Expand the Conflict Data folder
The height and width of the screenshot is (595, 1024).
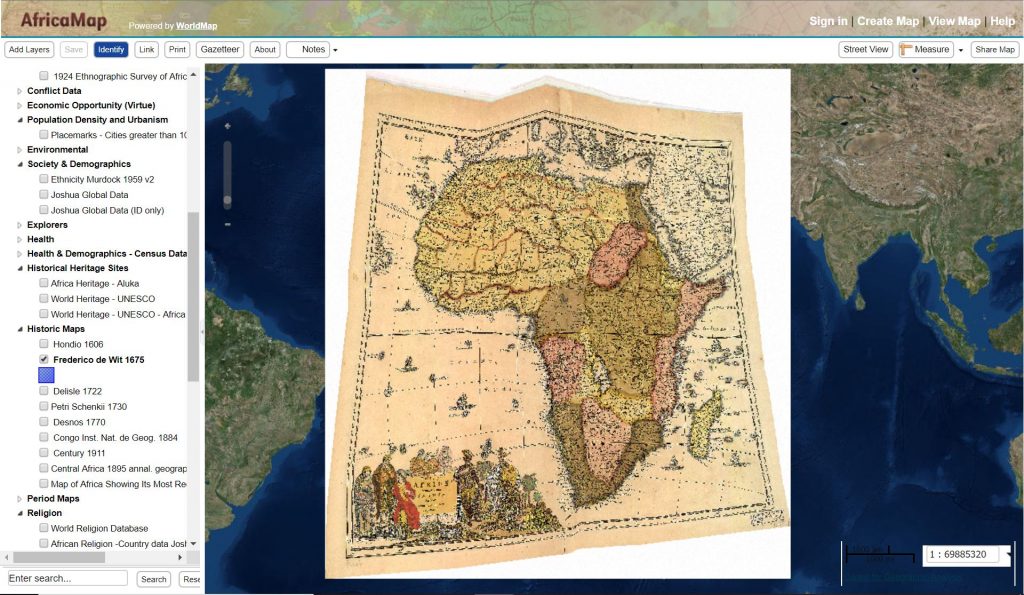20,91
